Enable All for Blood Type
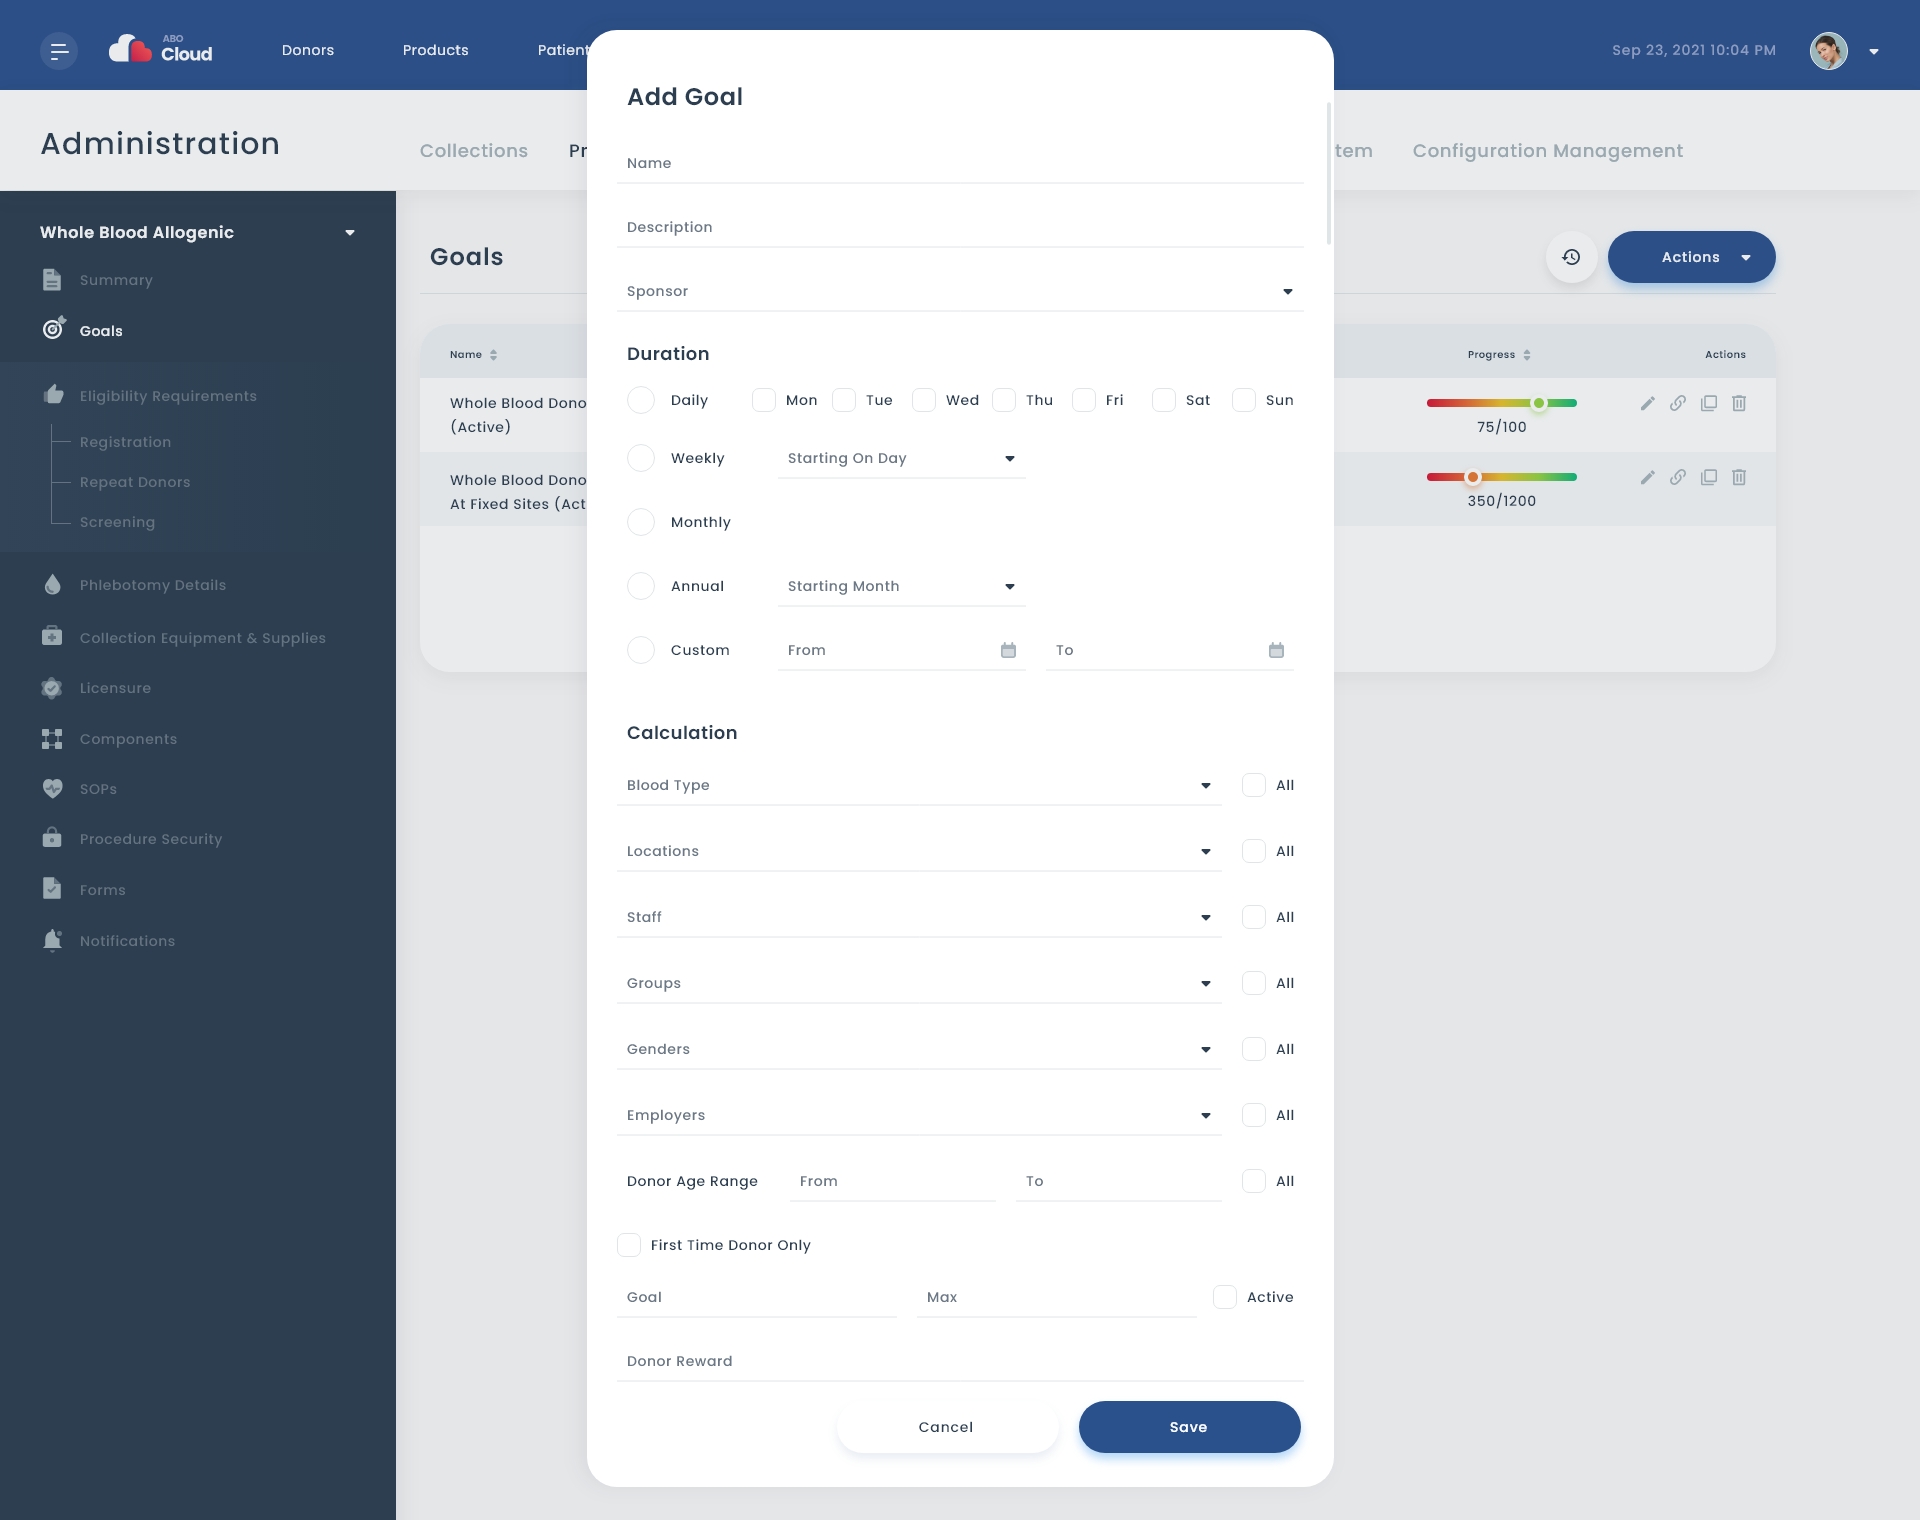Screen dimensions: 1920x1520 click(1254, 785)
